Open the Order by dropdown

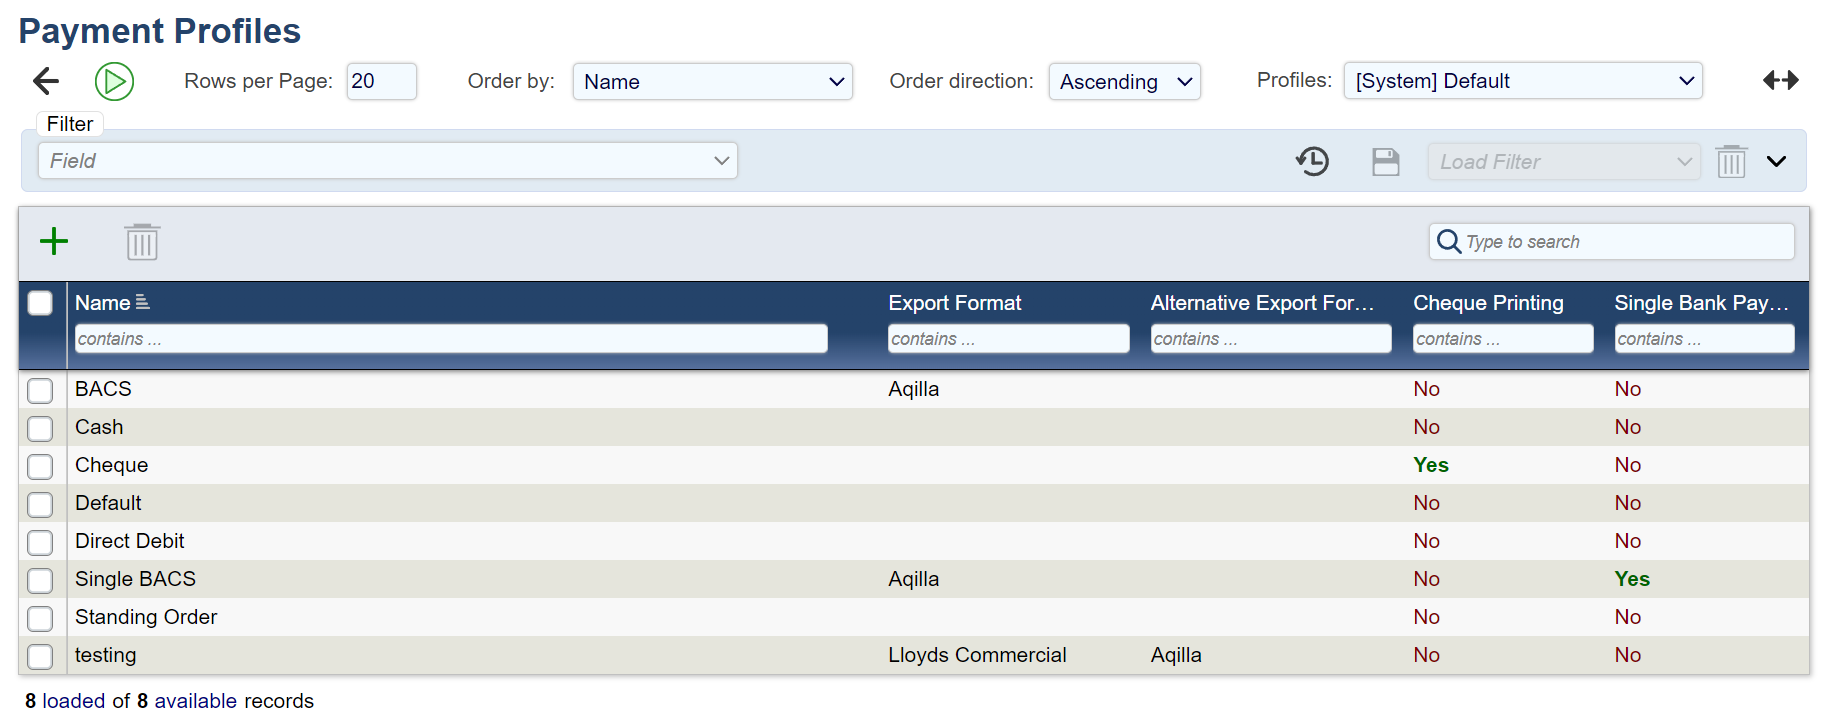[712, 81]
